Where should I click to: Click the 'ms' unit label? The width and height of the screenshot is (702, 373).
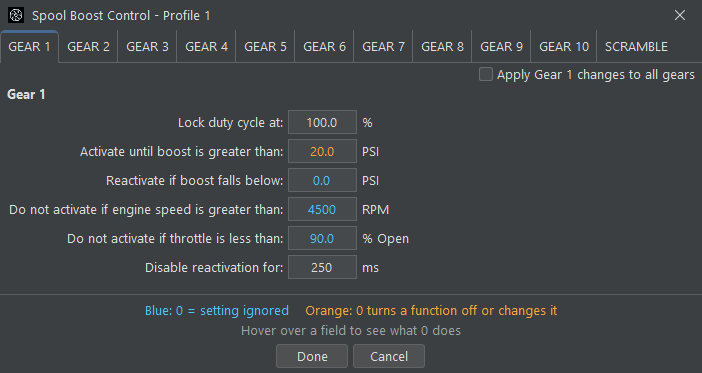[370, 268]
